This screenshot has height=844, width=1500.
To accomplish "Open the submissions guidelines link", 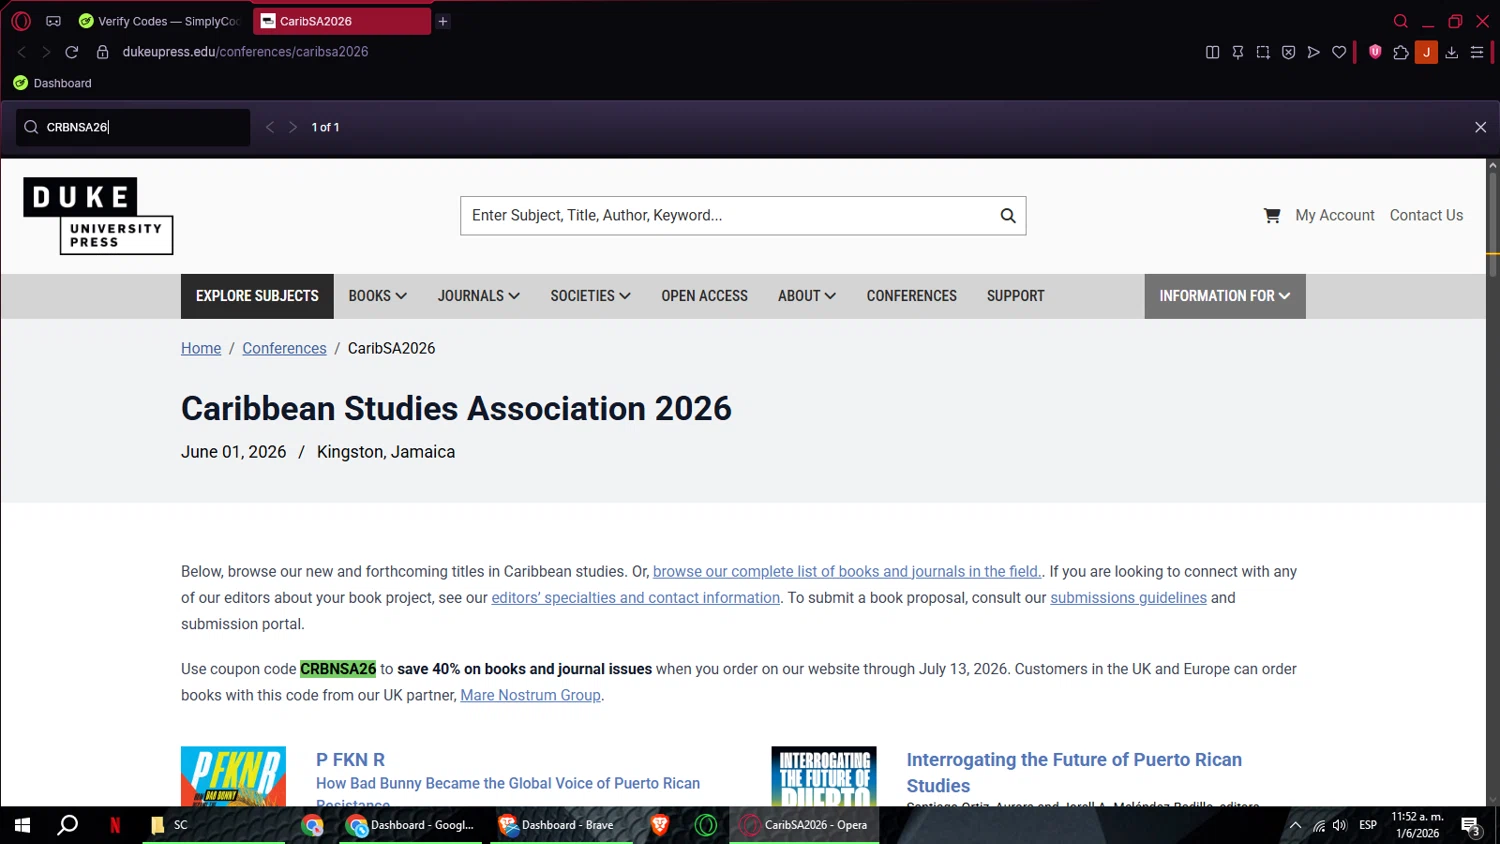I will click(1128, 597).
